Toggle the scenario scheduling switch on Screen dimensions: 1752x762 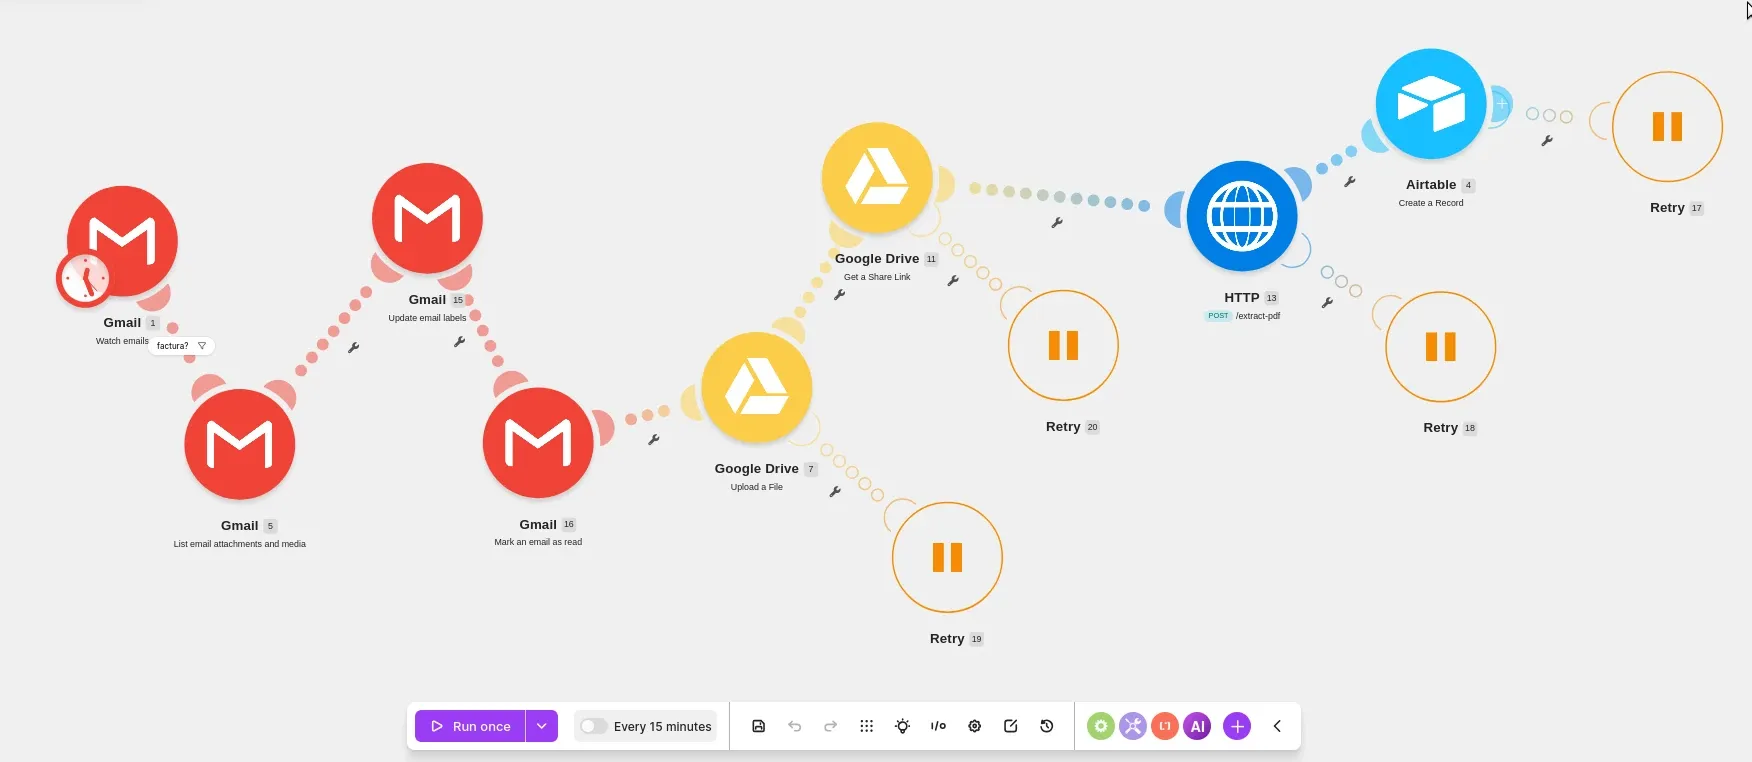(x=593, y=726)
